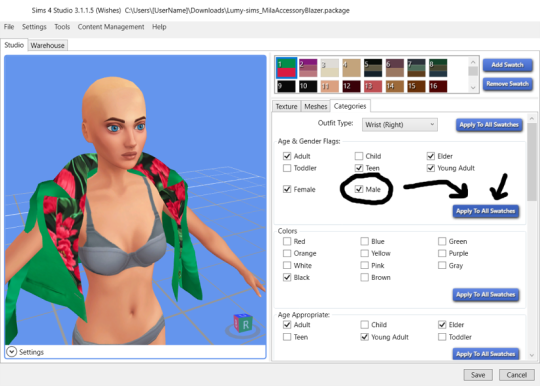Pick swatch number 13
This screenshot has width=540, height=386.
pyautogui.click(x=373, y=86)
